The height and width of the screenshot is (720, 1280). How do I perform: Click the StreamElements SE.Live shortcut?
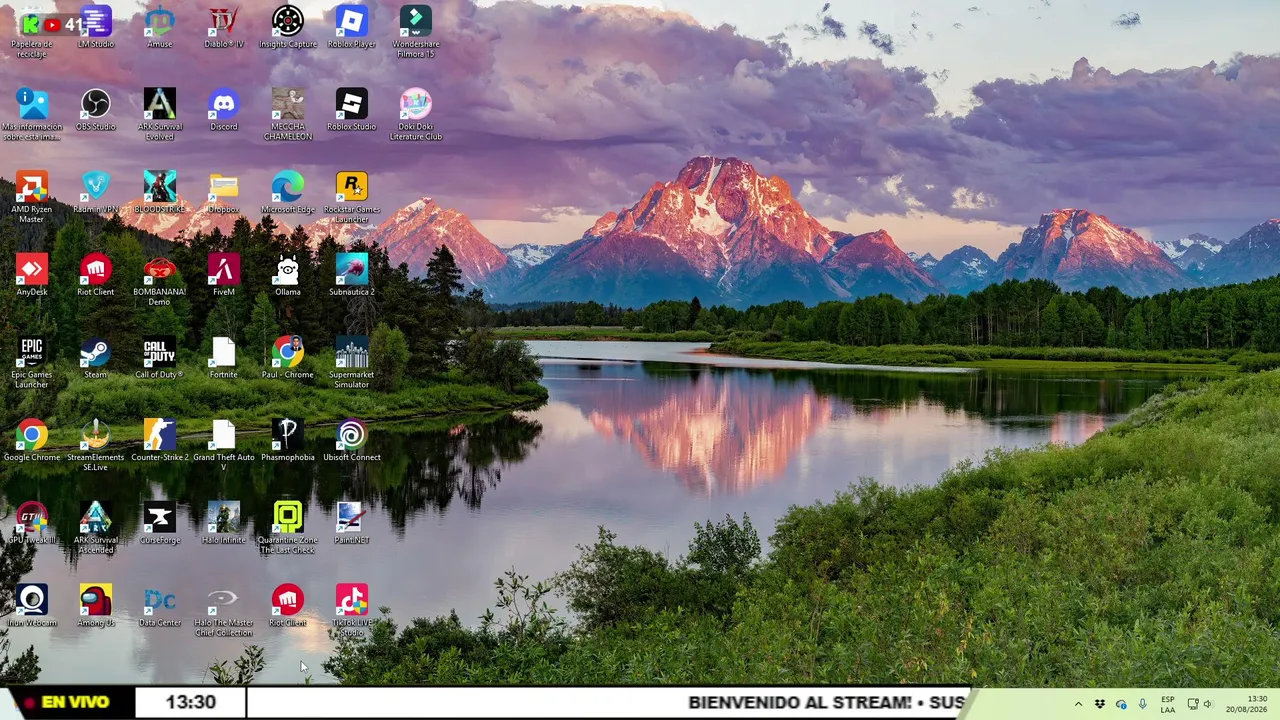click(96, 446)
